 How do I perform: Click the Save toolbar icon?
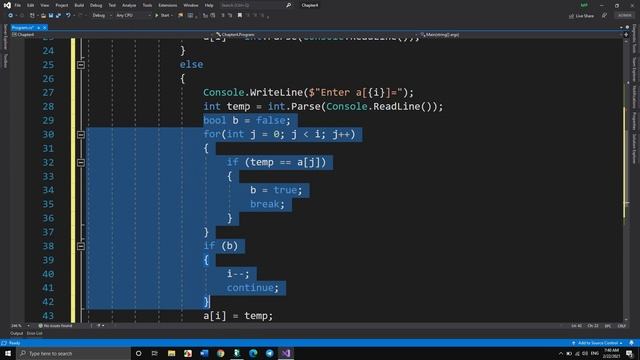click(x=51, y=16)
